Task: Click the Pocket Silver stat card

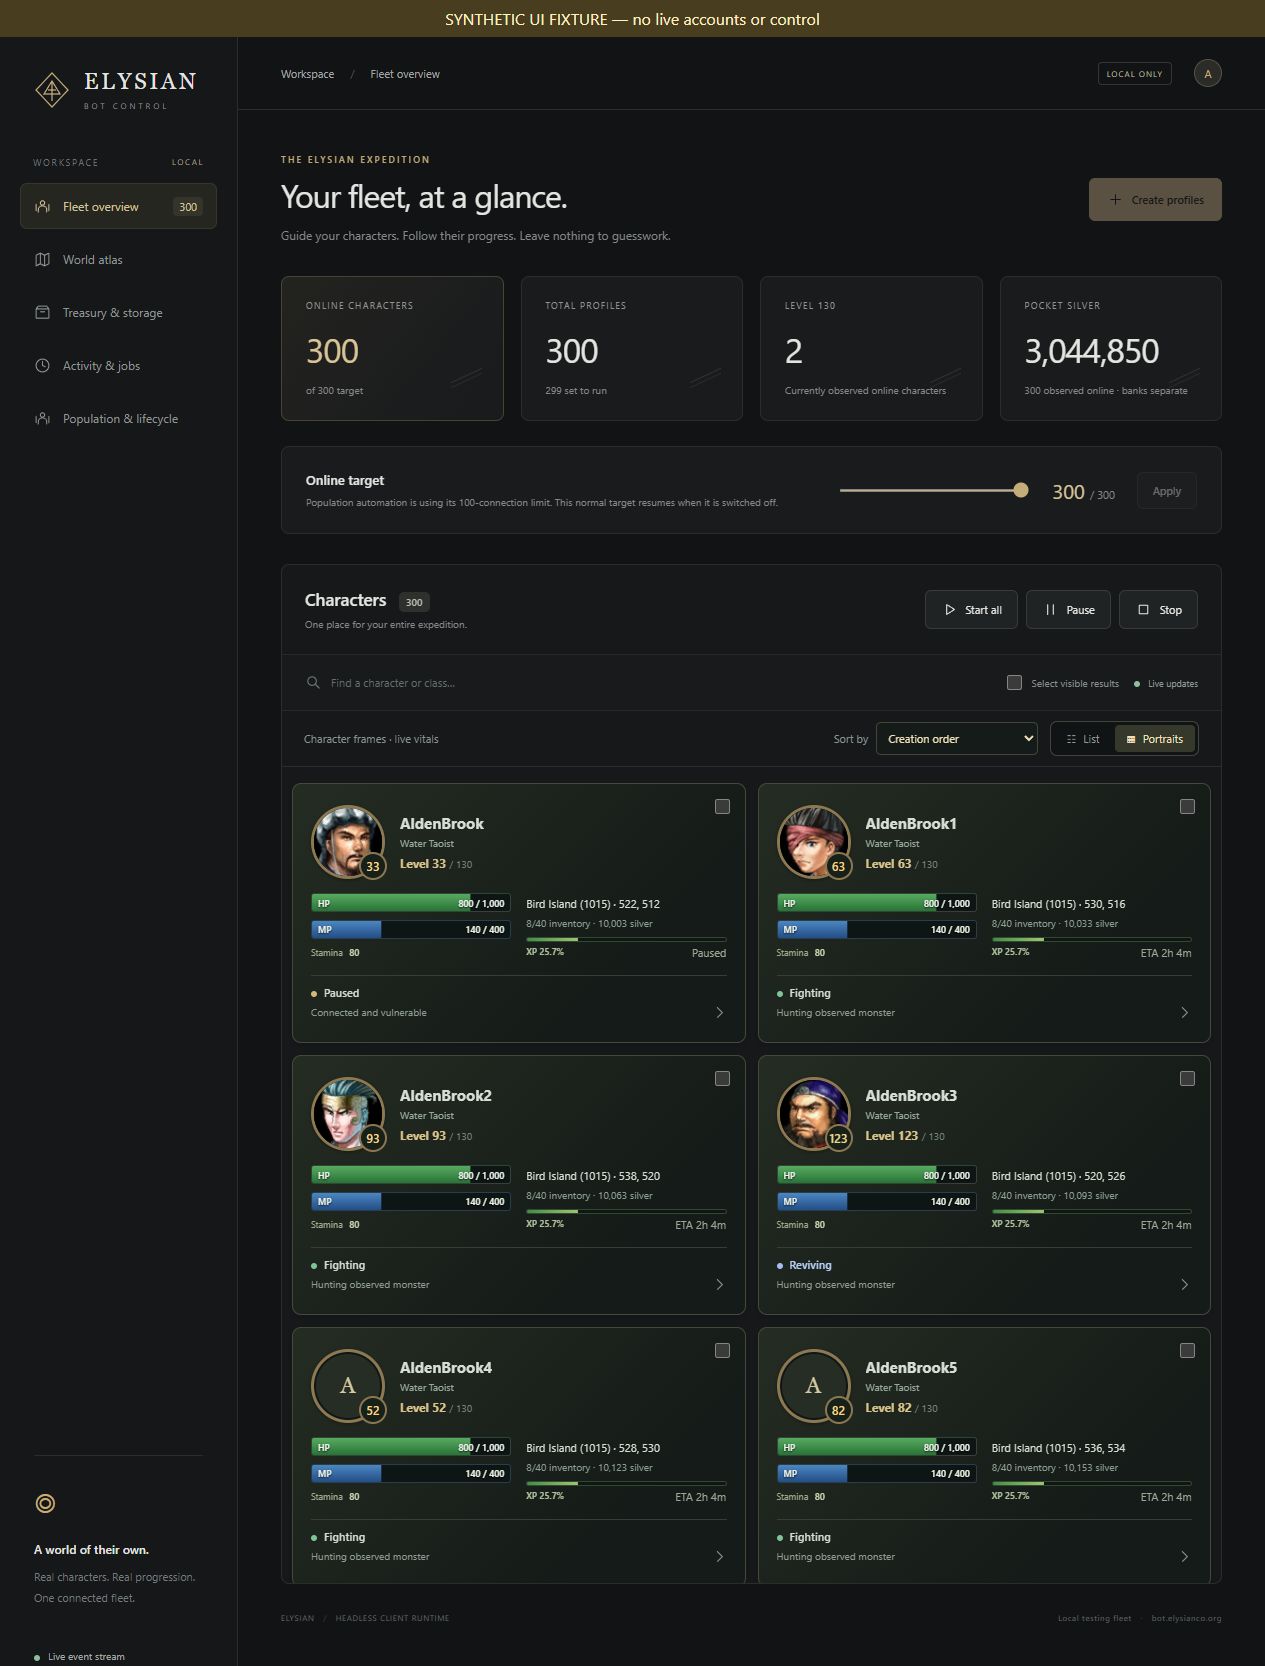Action: point(1111,348)
